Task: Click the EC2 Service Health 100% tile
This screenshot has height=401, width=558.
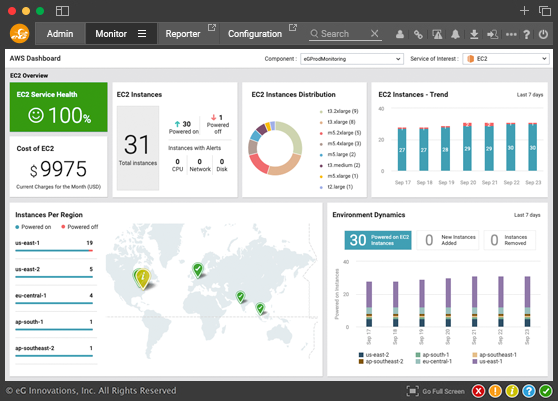Action: tap(59, 107)
